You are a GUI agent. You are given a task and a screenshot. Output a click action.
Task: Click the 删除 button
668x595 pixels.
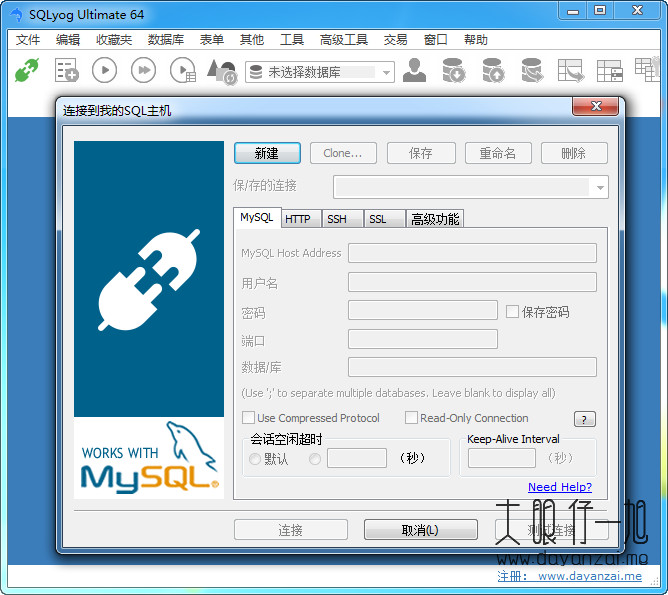(574, 153)
